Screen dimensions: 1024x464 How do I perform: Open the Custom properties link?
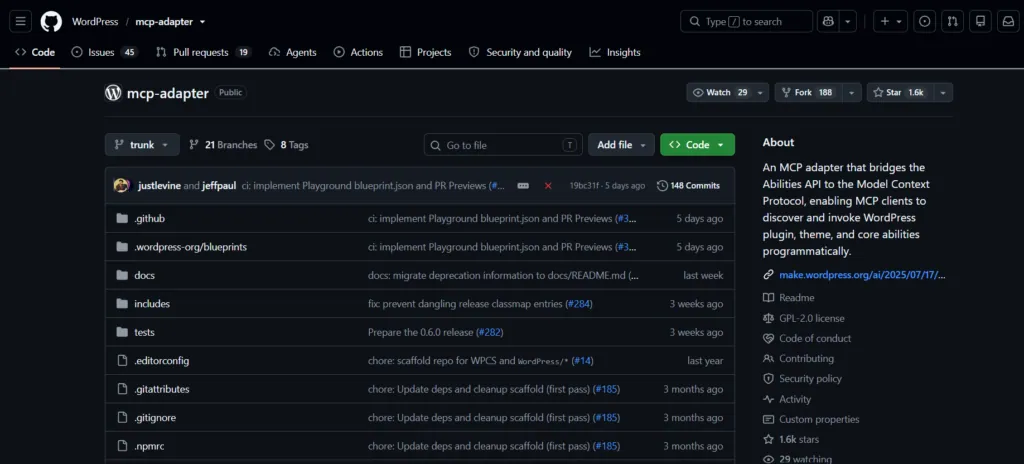(819, 419)
